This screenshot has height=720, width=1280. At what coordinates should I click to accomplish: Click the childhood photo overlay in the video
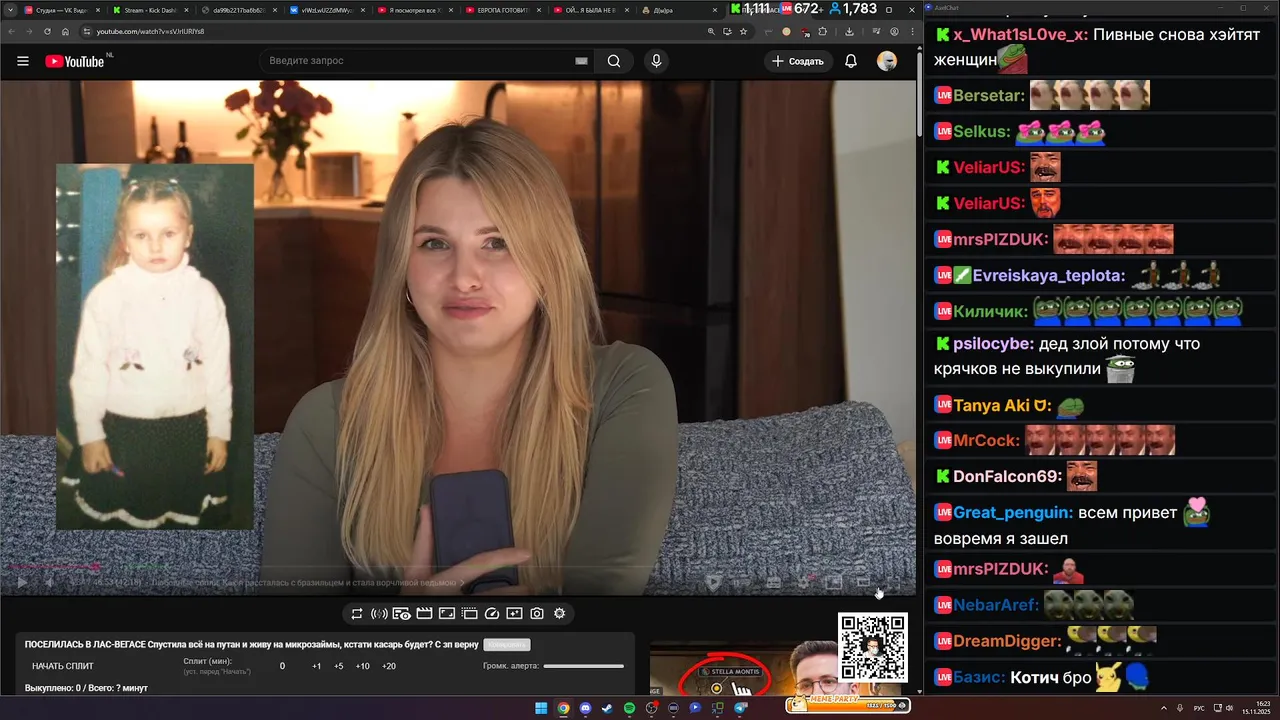point(154,346)
